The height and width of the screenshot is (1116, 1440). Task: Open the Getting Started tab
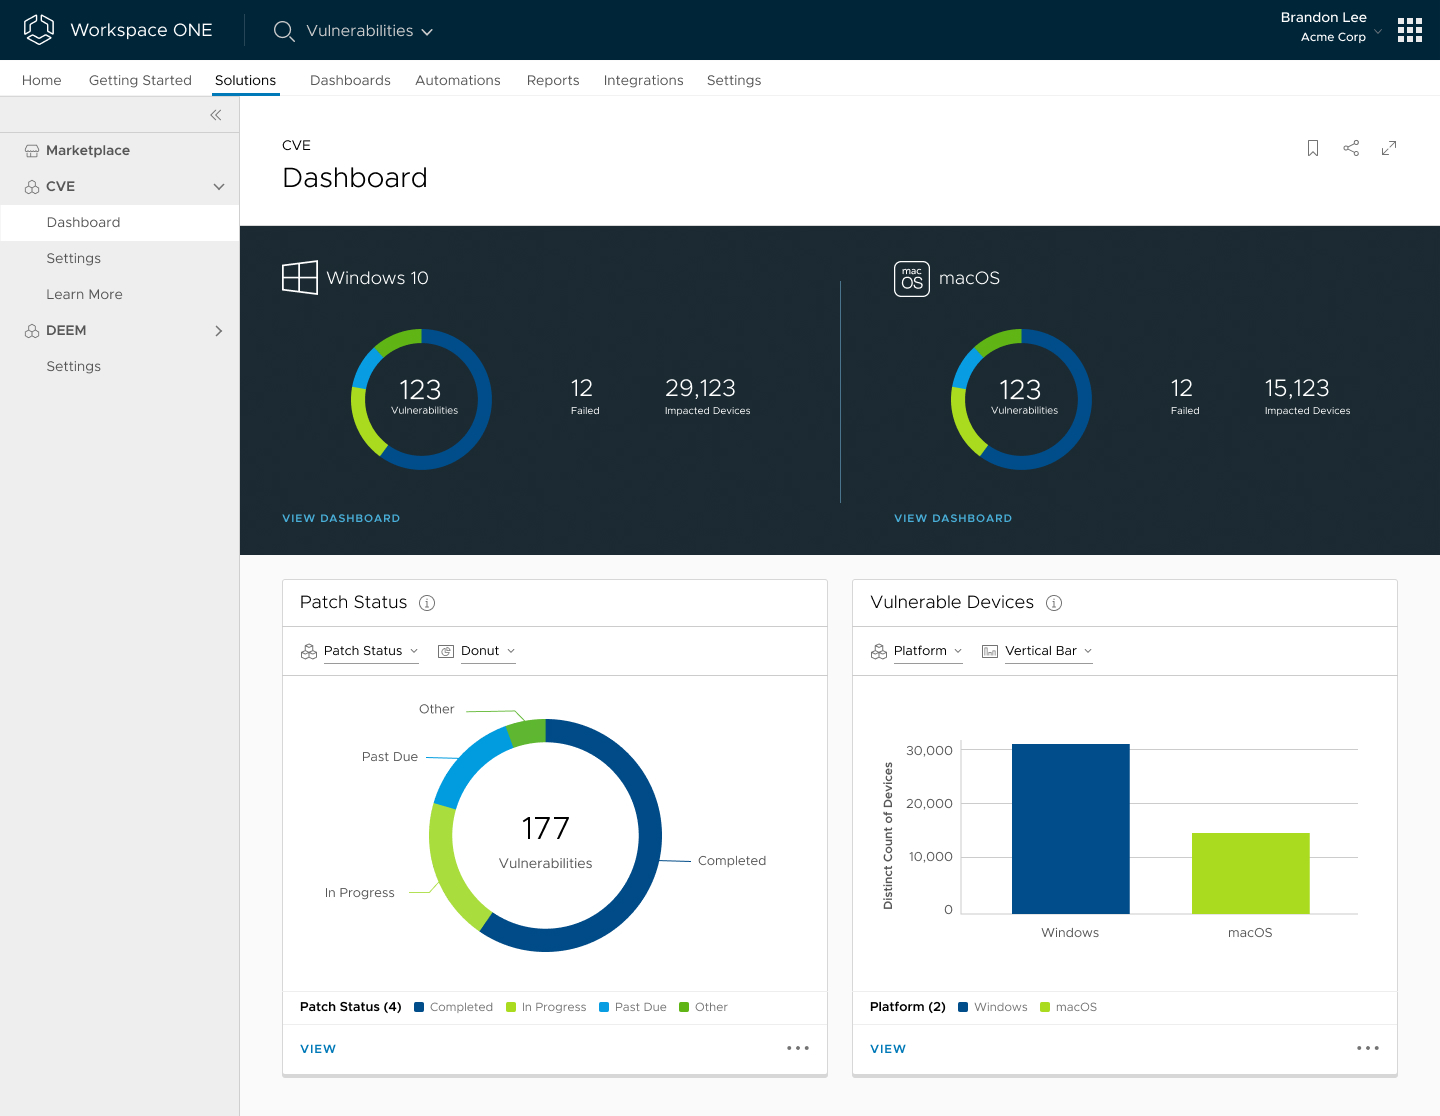click(140, 80)
